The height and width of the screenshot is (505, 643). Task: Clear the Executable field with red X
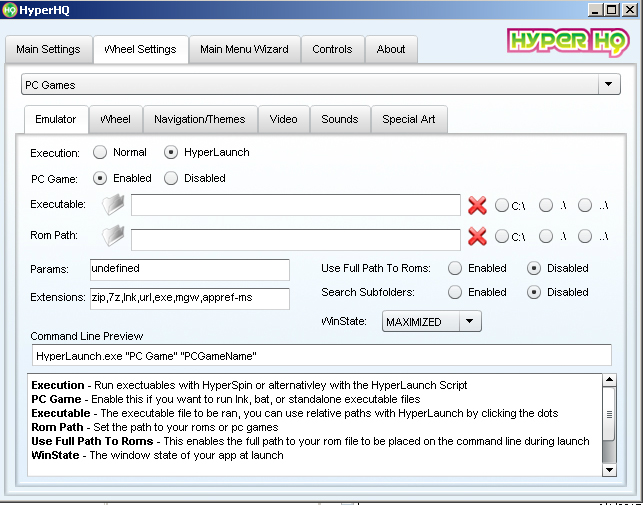(477, 205)
